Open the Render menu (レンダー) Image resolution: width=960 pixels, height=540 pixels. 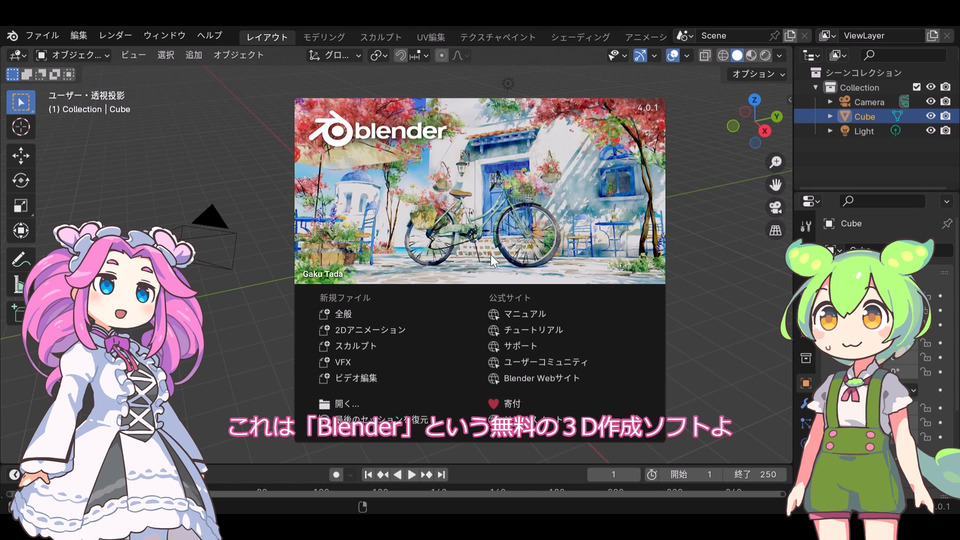click(116, 36)
